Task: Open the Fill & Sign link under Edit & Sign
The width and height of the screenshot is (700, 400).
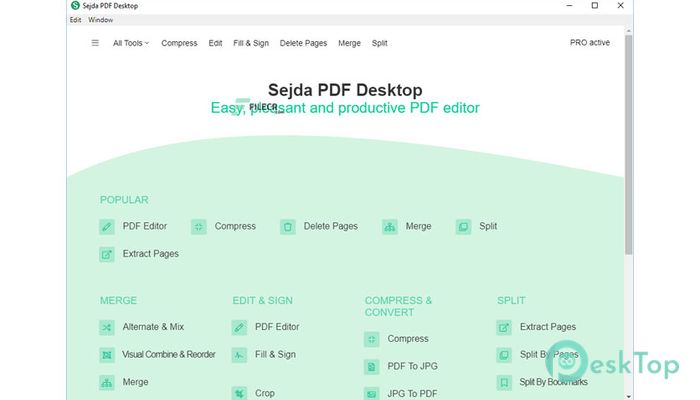Action: coord(275,354)
